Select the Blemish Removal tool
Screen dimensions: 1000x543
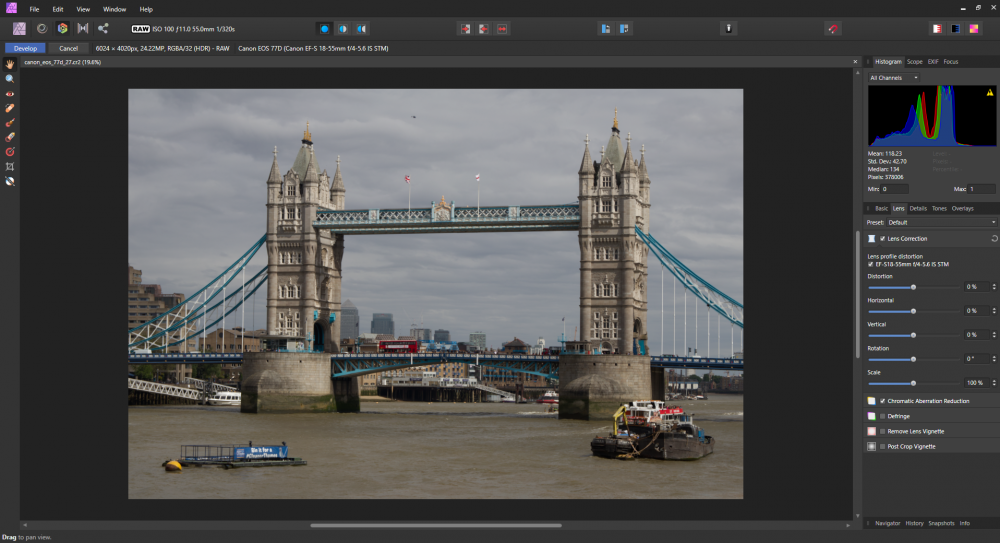10,108
